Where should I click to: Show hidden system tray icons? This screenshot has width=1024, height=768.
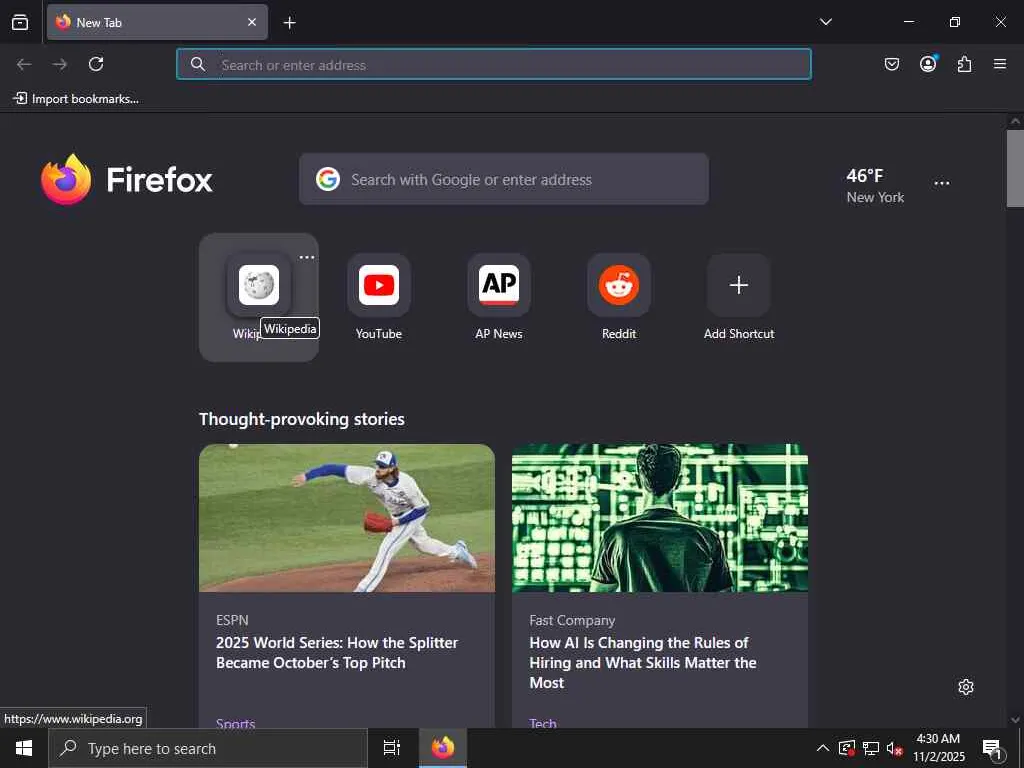click(823, 748)
